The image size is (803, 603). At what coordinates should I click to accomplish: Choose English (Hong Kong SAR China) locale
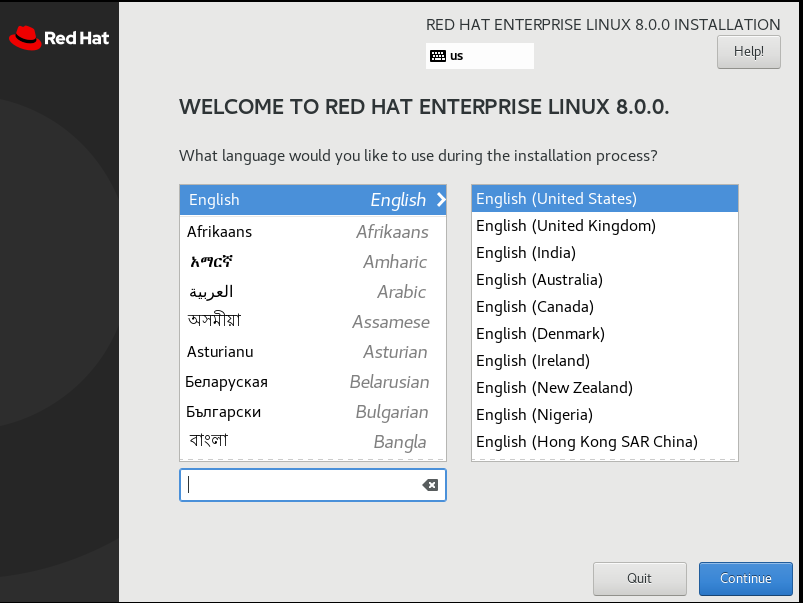pos(605,442)
